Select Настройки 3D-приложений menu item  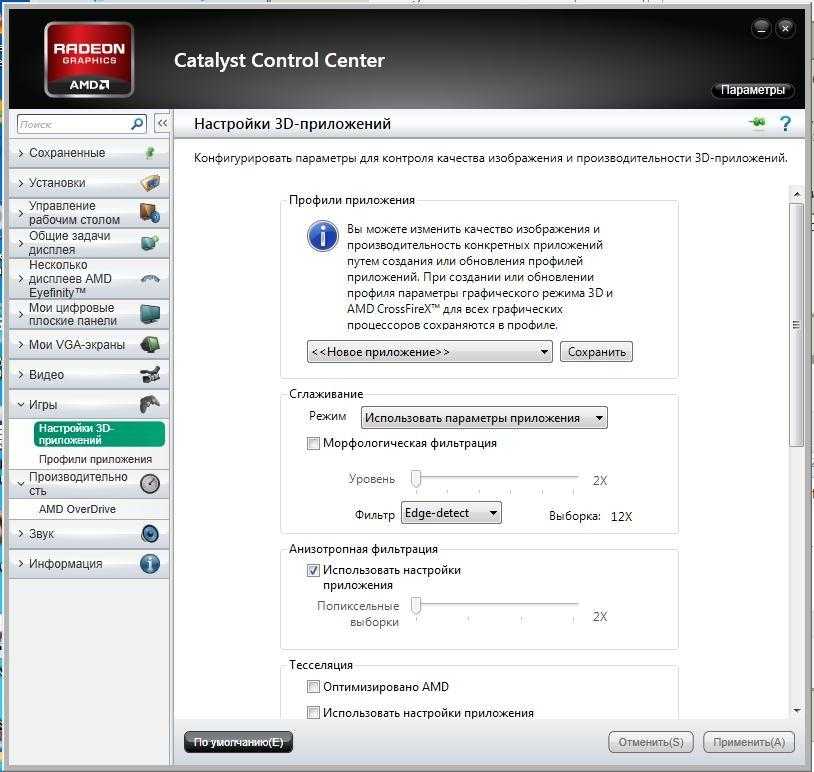[x=99, y=434]
